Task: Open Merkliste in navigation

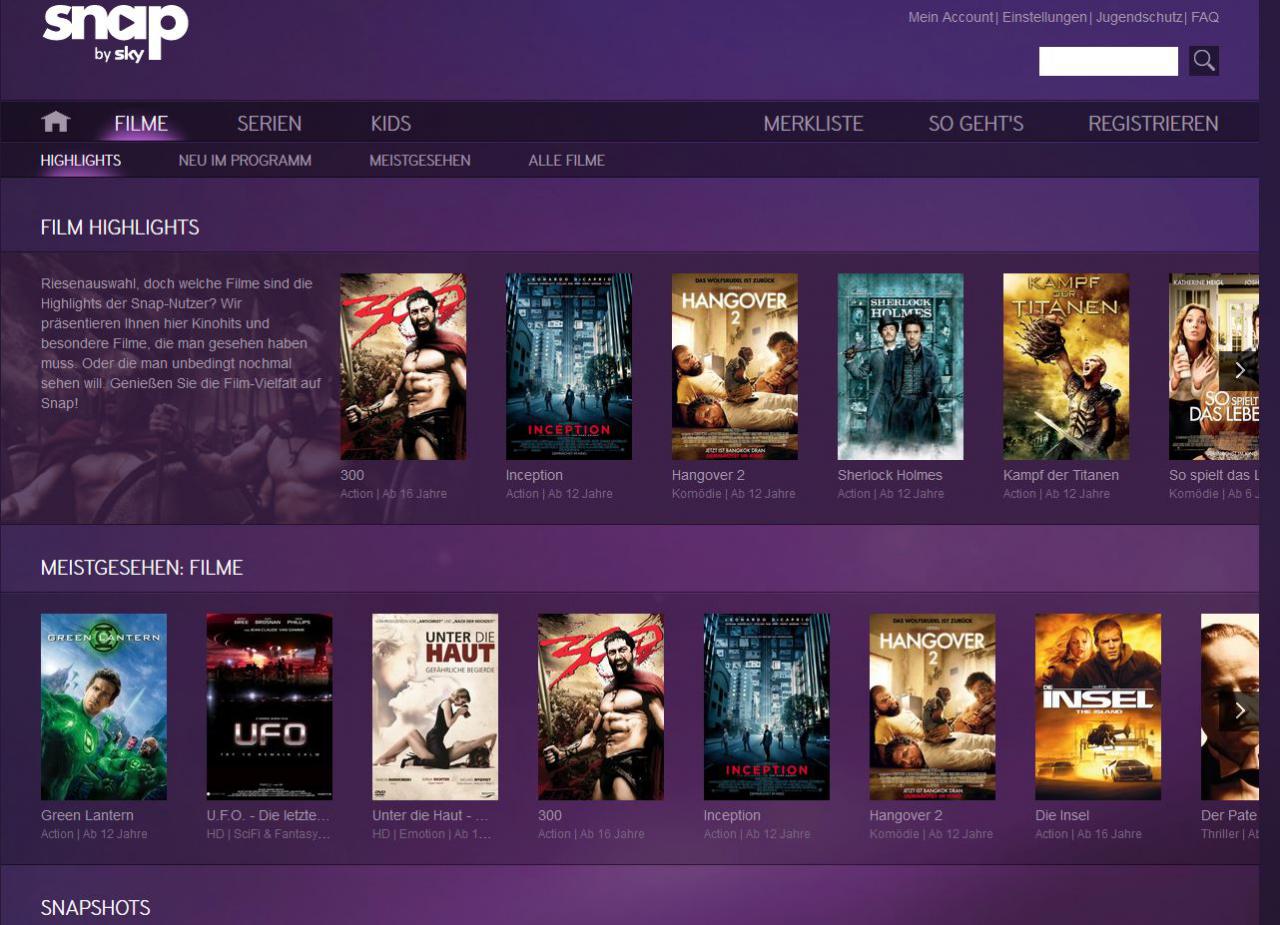Action: click(813, 123)
